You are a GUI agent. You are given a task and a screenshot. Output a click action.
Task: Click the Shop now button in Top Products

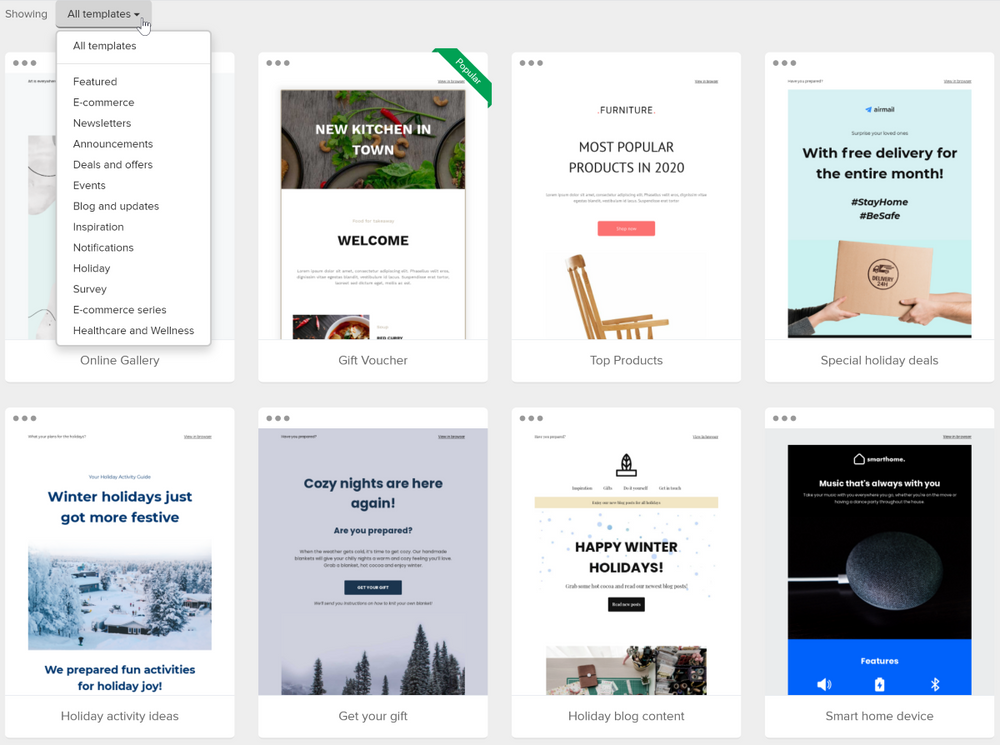tap(625, 229)
